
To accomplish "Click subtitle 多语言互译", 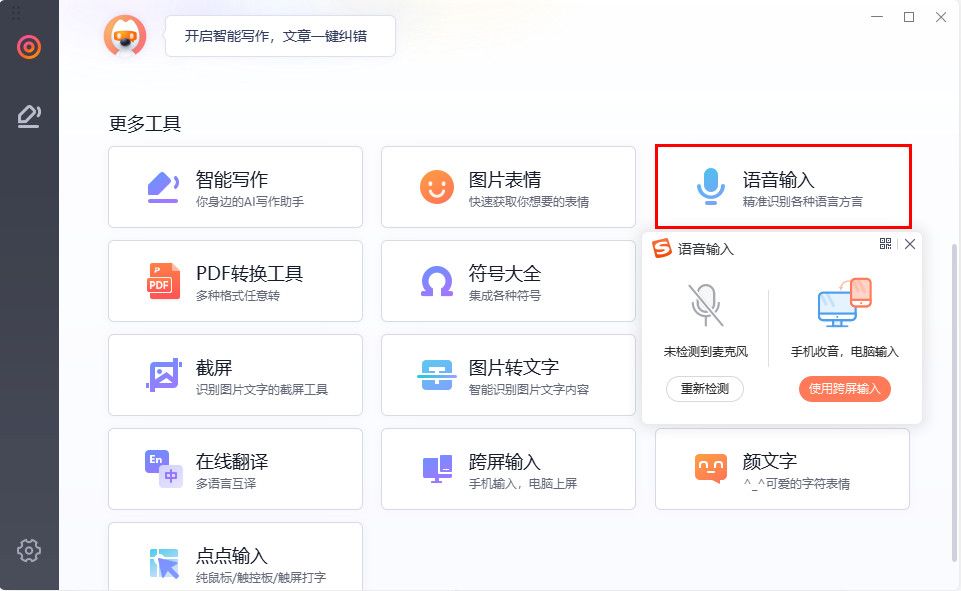I will tap(226, 484).
